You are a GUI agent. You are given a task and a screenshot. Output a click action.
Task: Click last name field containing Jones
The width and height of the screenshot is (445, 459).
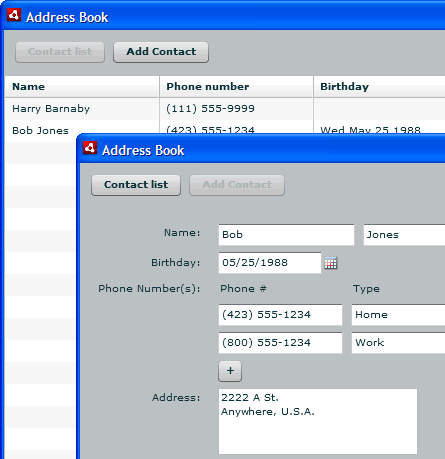click(404, 235)
